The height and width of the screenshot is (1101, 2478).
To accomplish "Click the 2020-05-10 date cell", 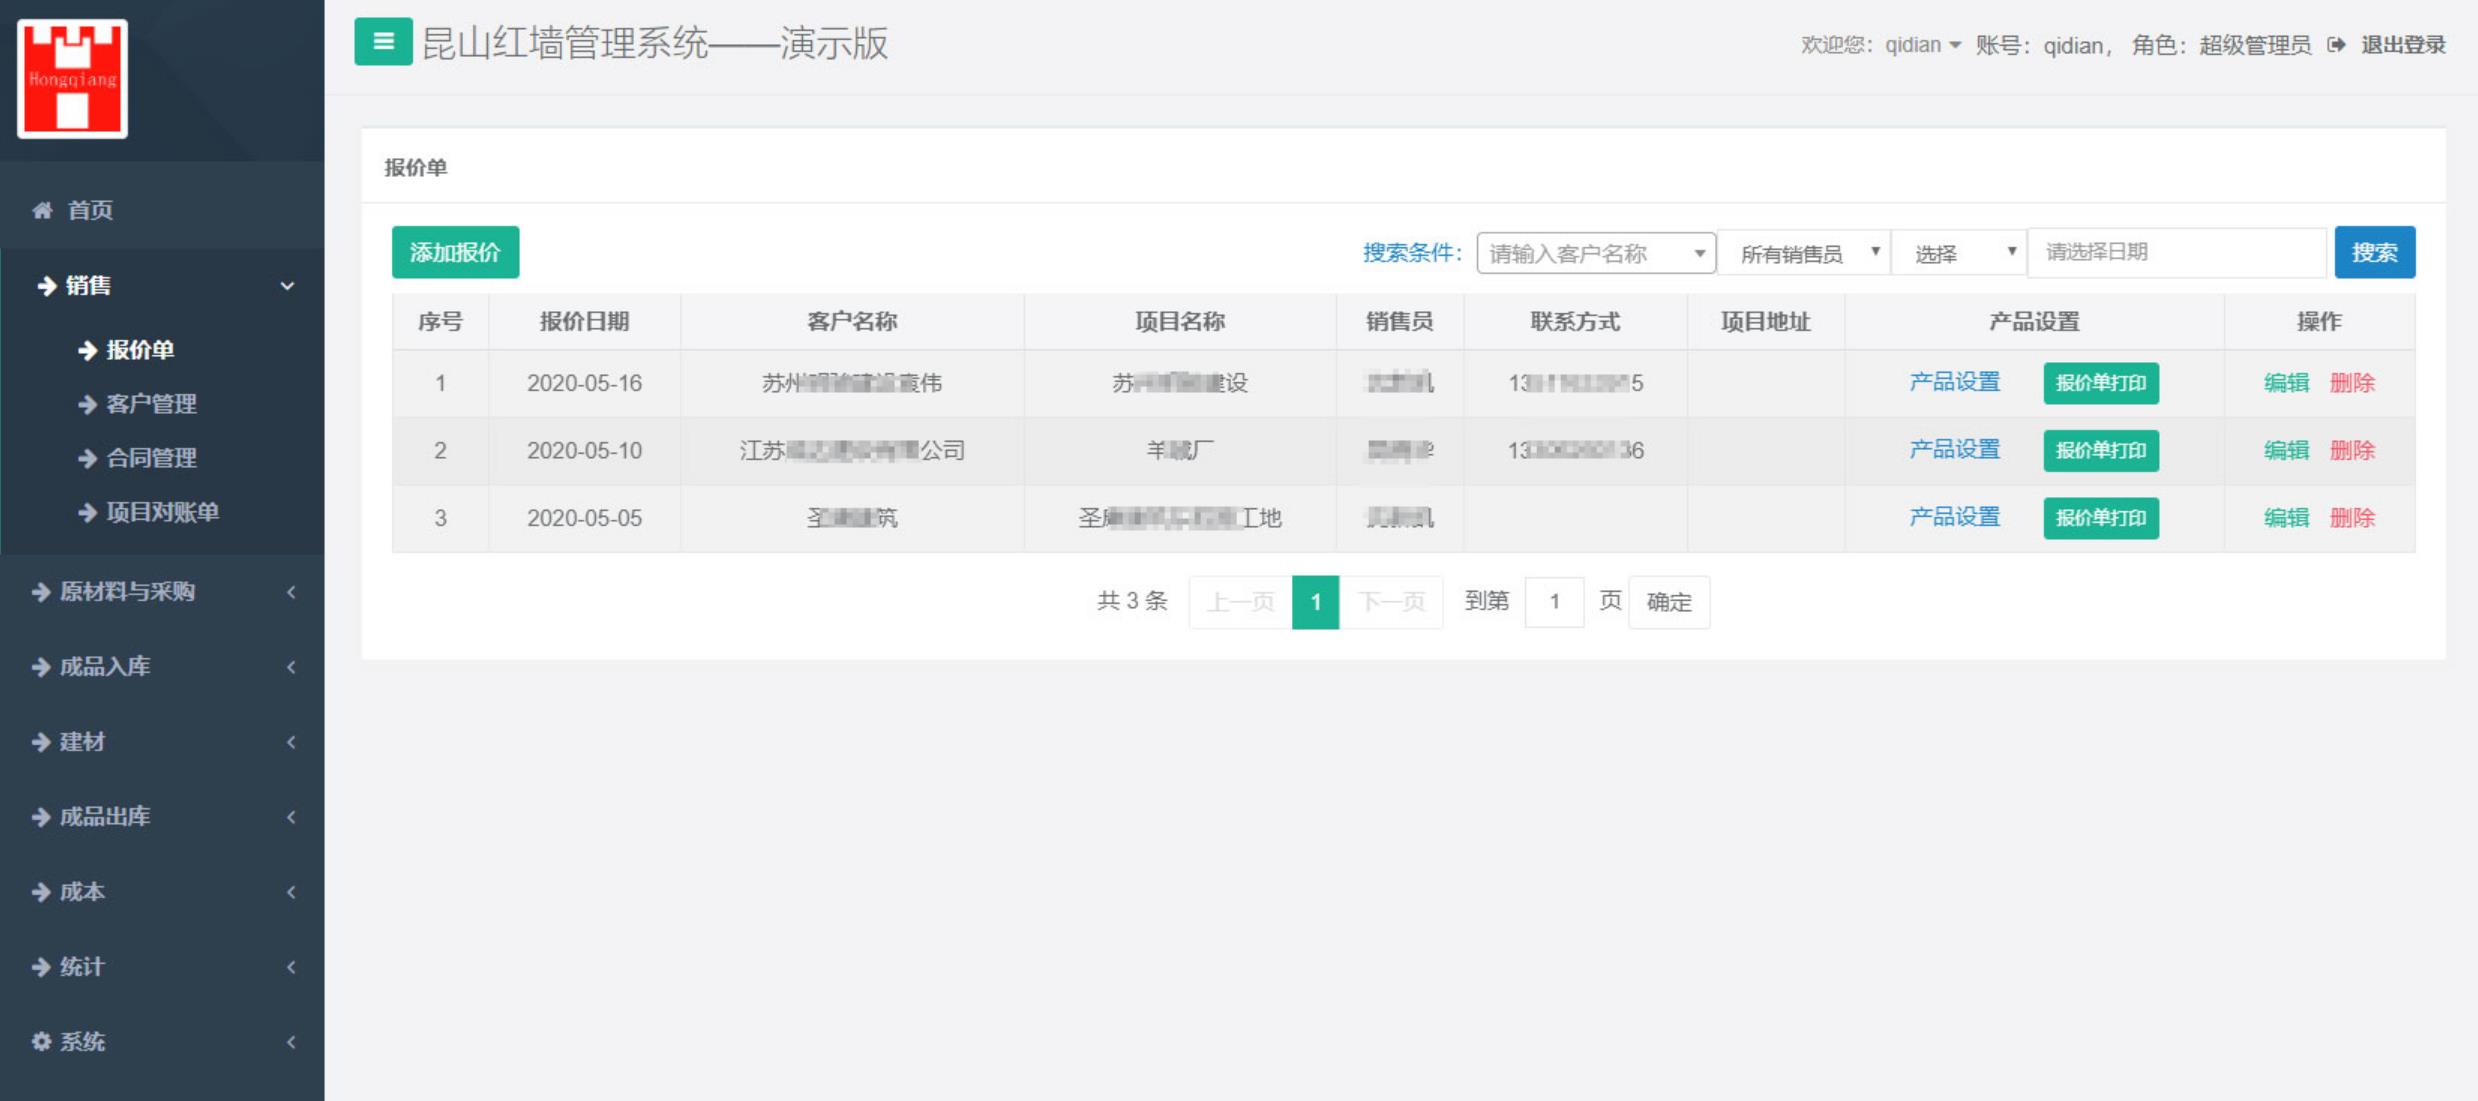I will 584,451.
